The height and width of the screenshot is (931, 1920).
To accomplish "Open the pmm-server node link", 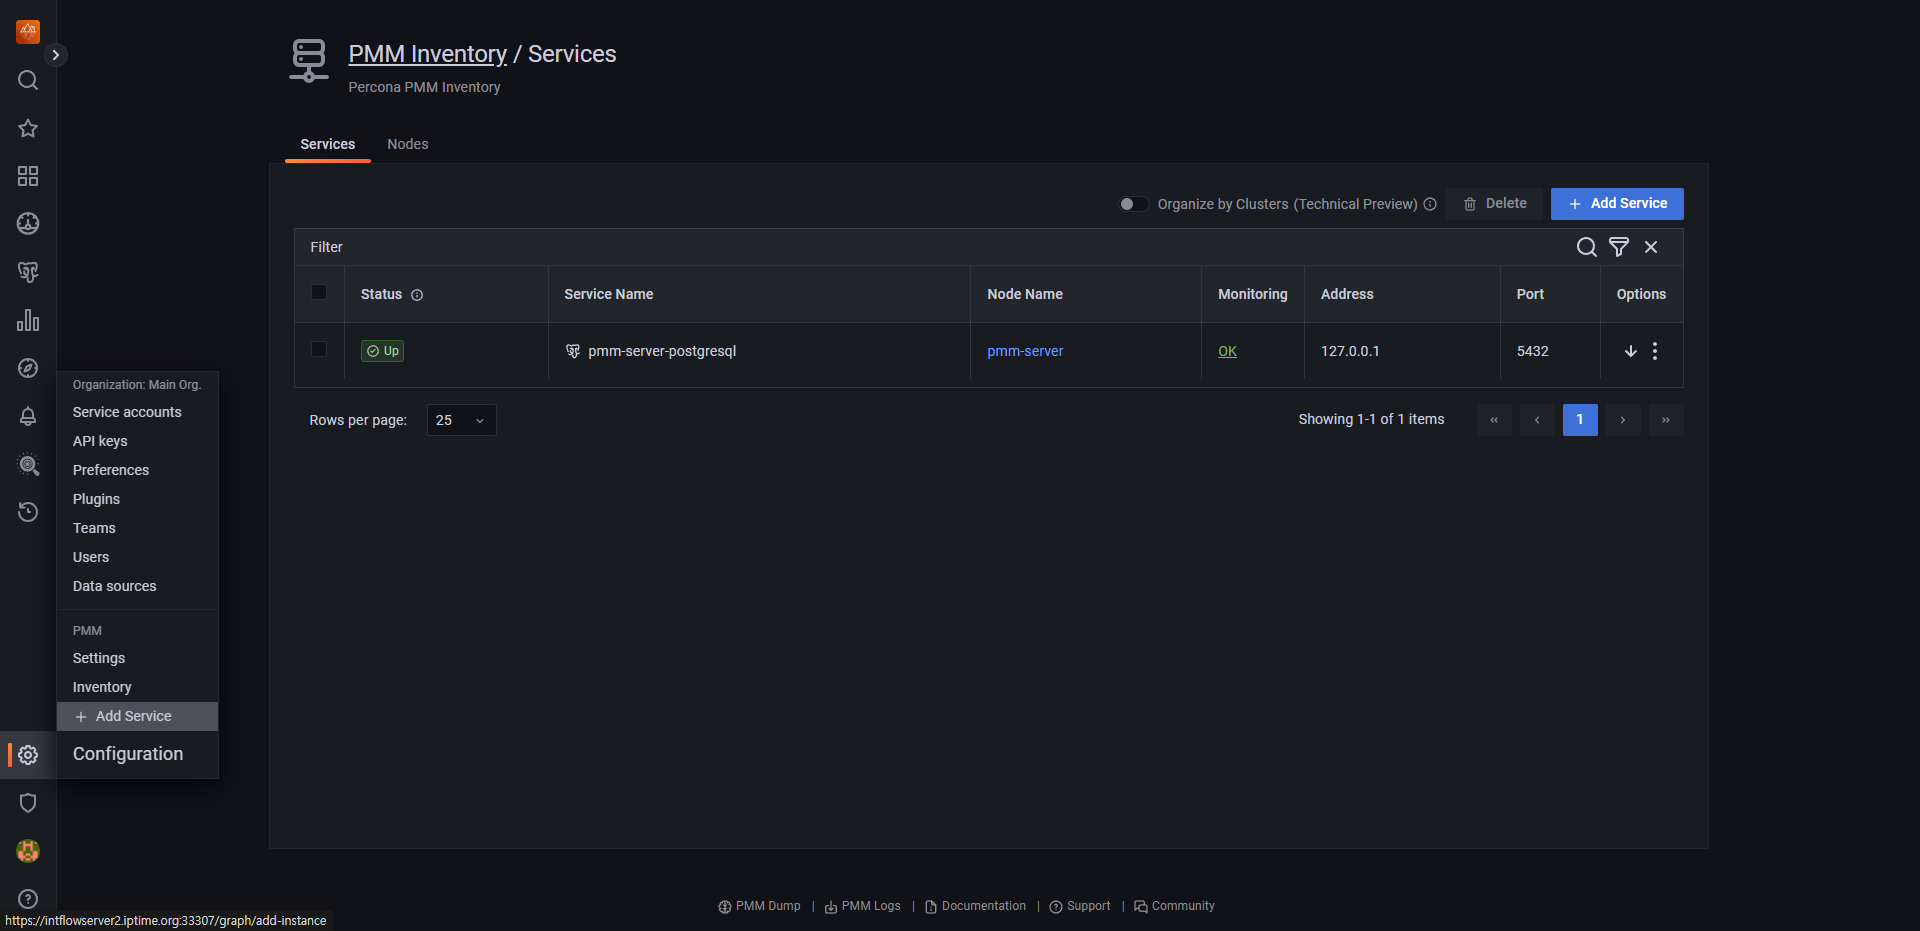I will 1025,351.
